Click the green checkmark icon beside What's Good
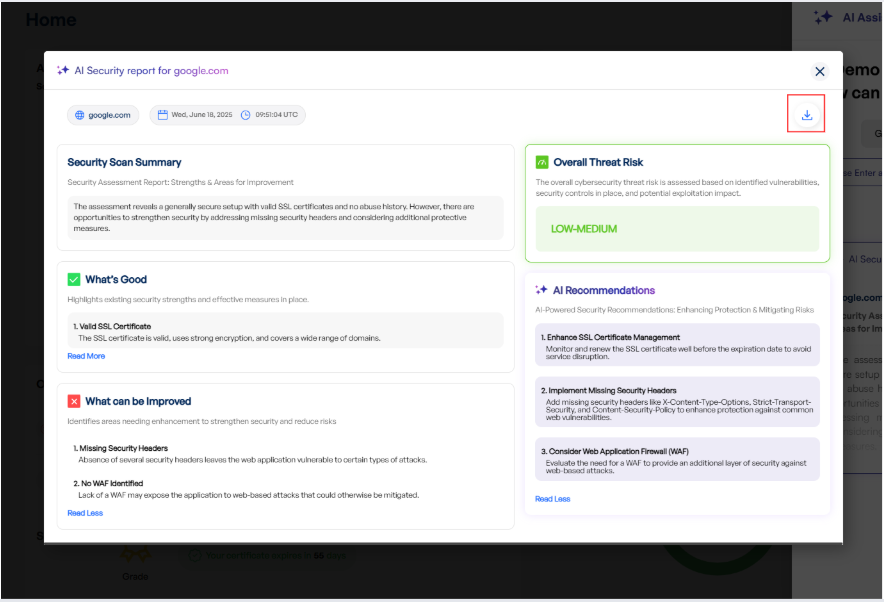The width and height of the screenshot is (884, 602). coord(74,279)
